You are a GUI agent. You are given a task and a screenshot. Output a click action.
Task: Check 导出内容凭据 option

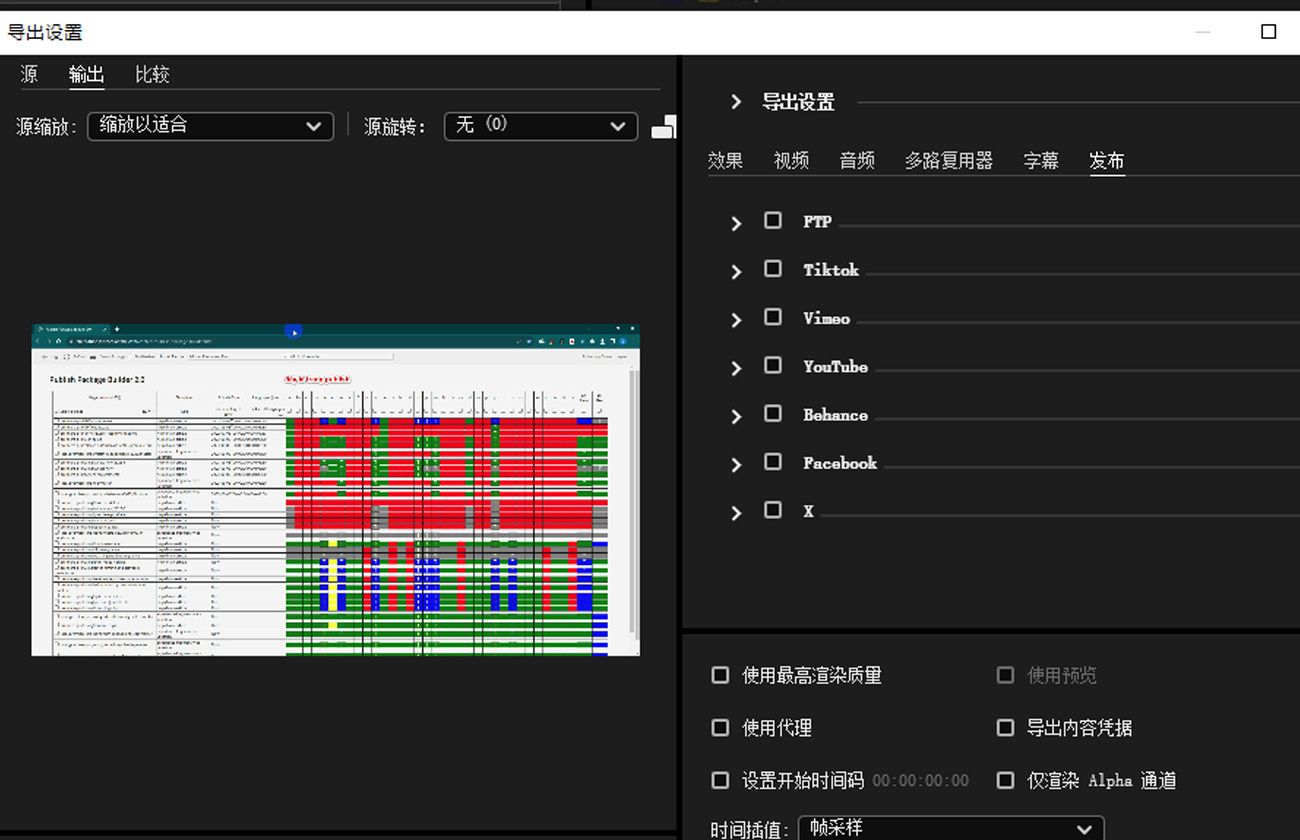click(x=1005, y=728)
